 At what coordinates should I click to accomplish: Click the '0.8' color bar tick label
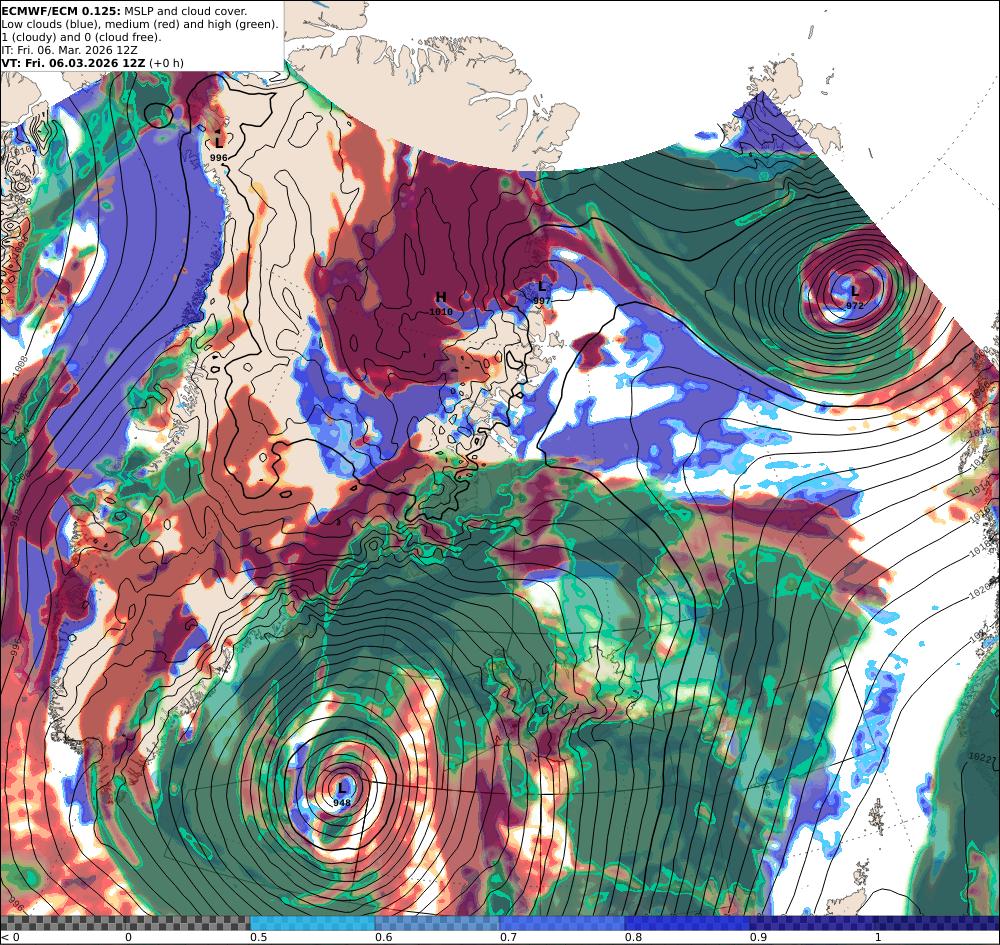coord(633,937)
